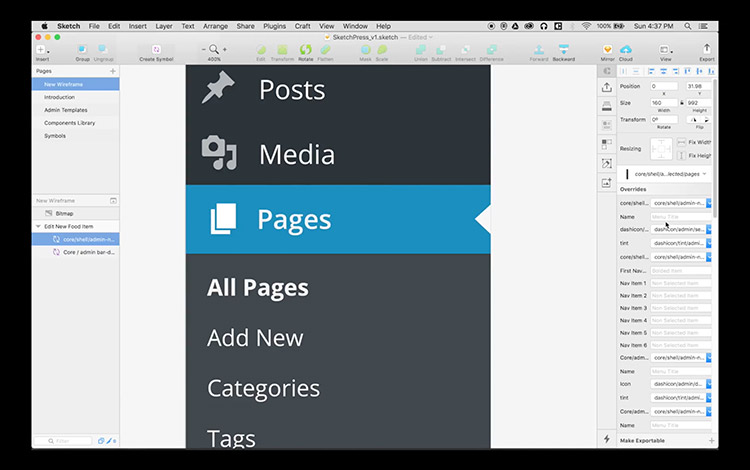Flip the layer horizontally

click(693, 120)
